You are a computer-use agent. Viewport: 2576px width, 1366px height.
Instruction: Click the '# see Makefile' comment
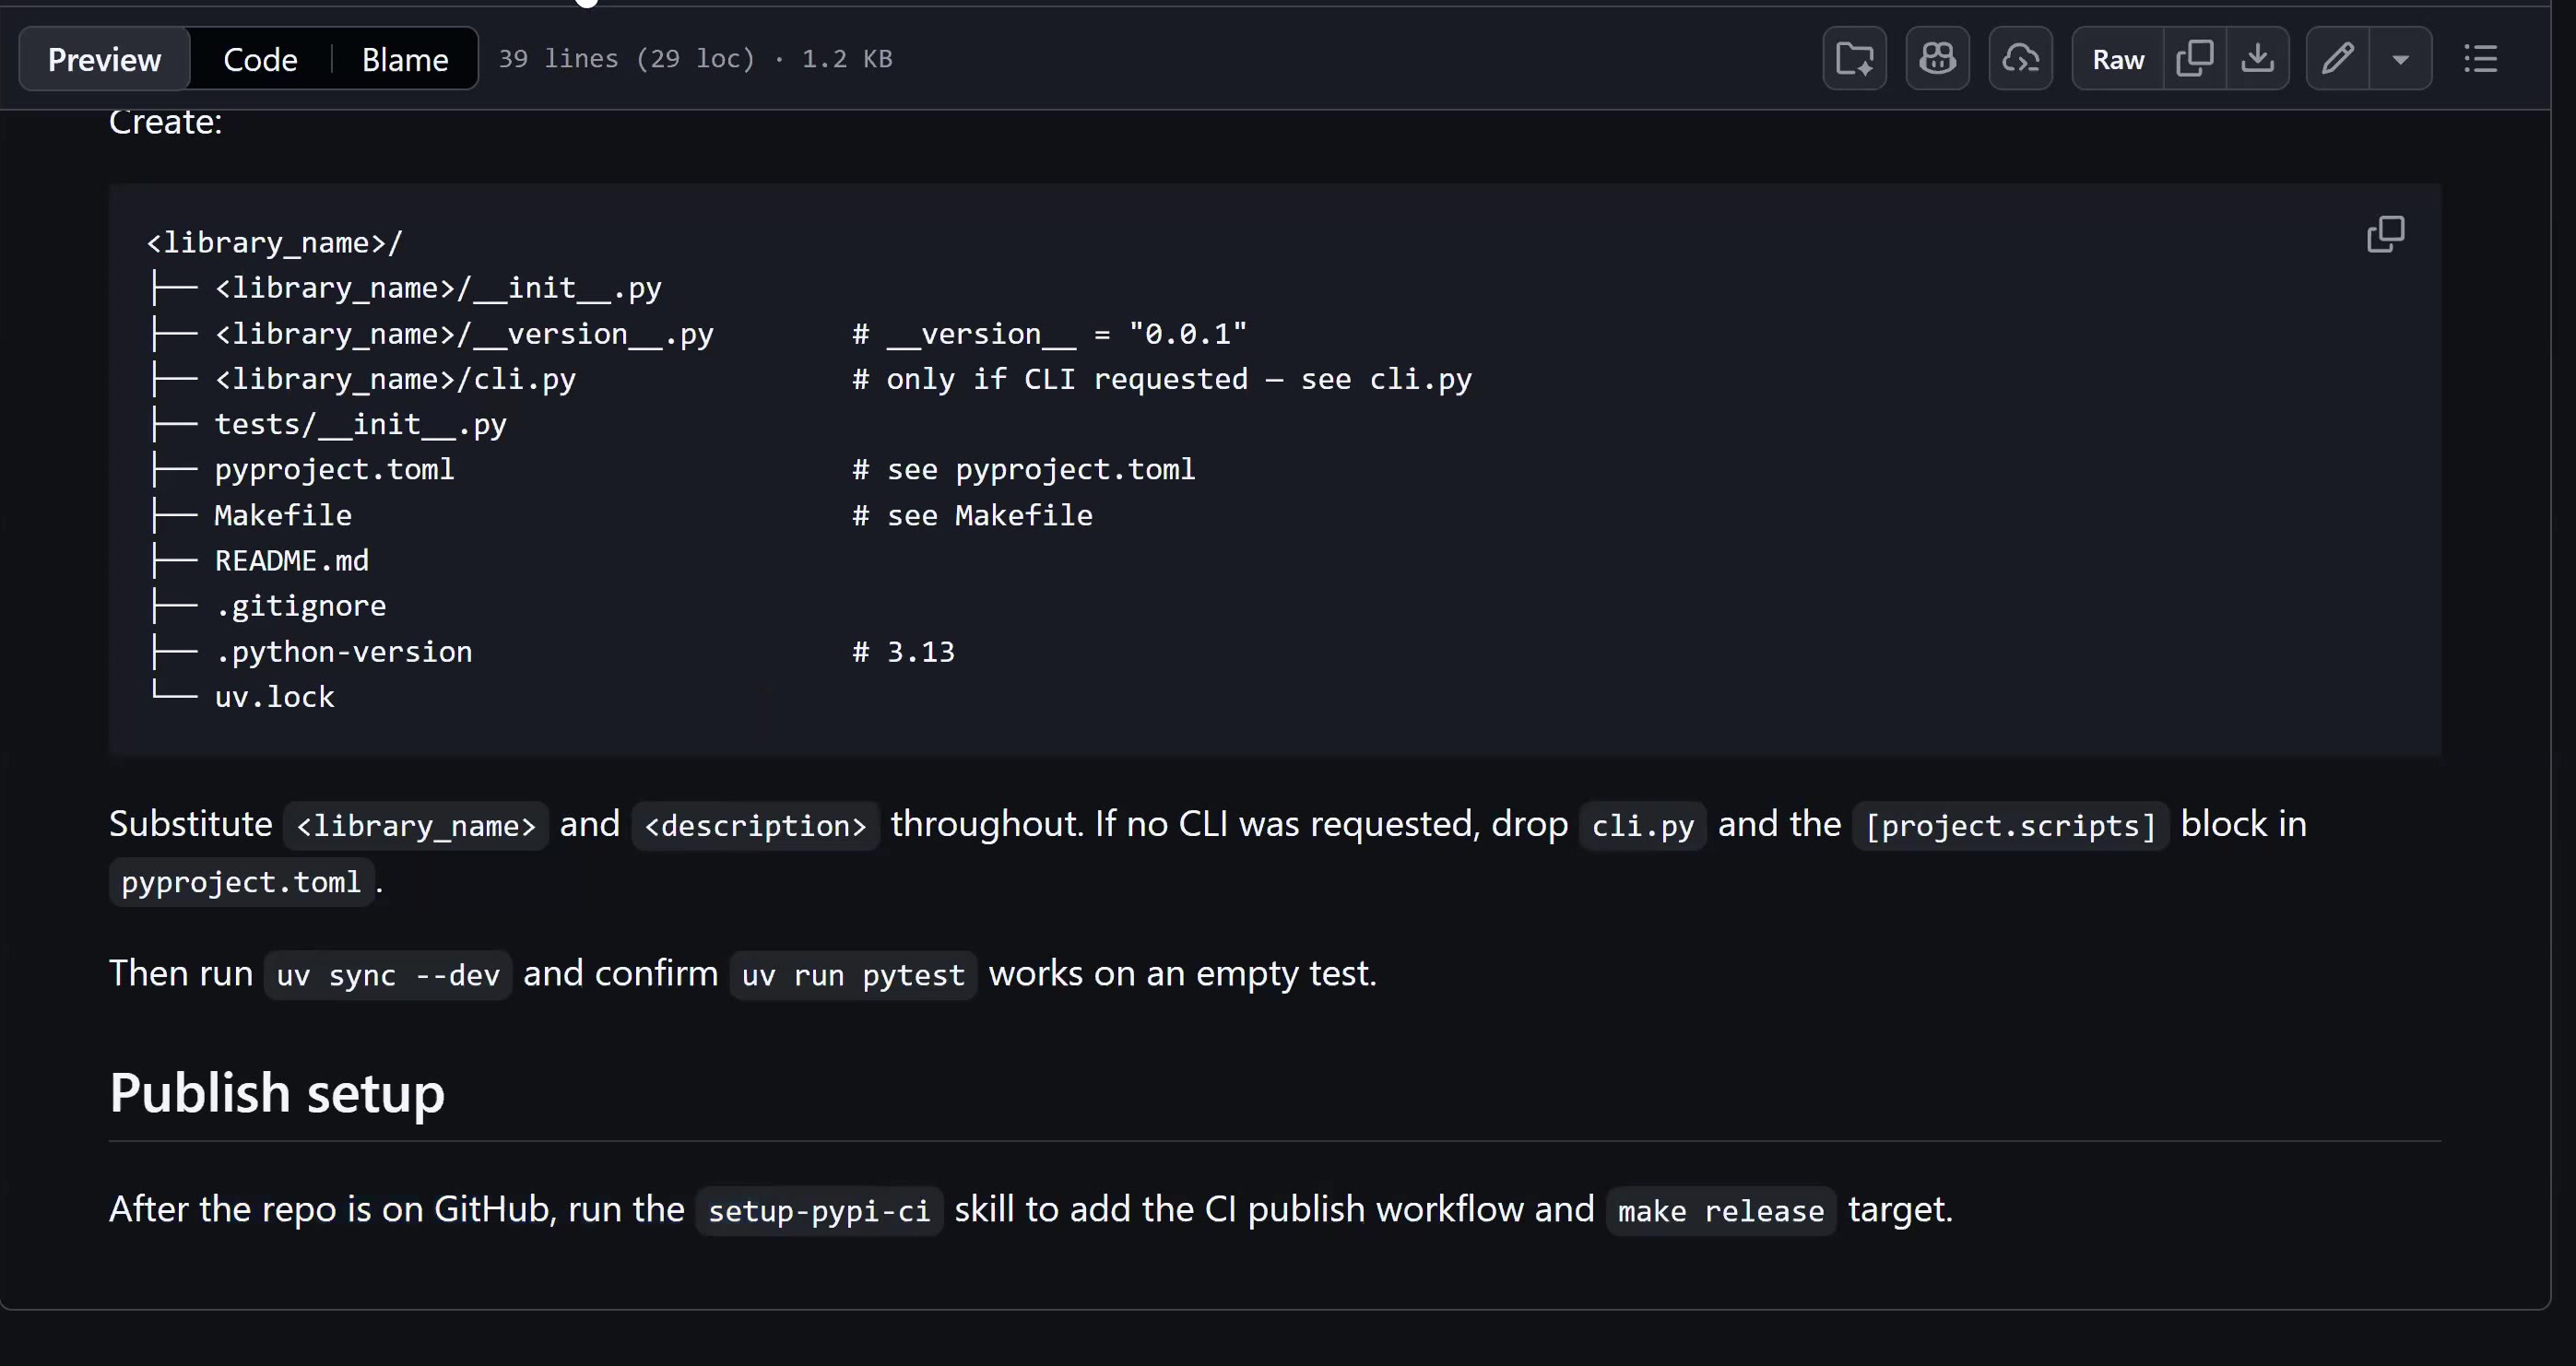click(972, 515)
